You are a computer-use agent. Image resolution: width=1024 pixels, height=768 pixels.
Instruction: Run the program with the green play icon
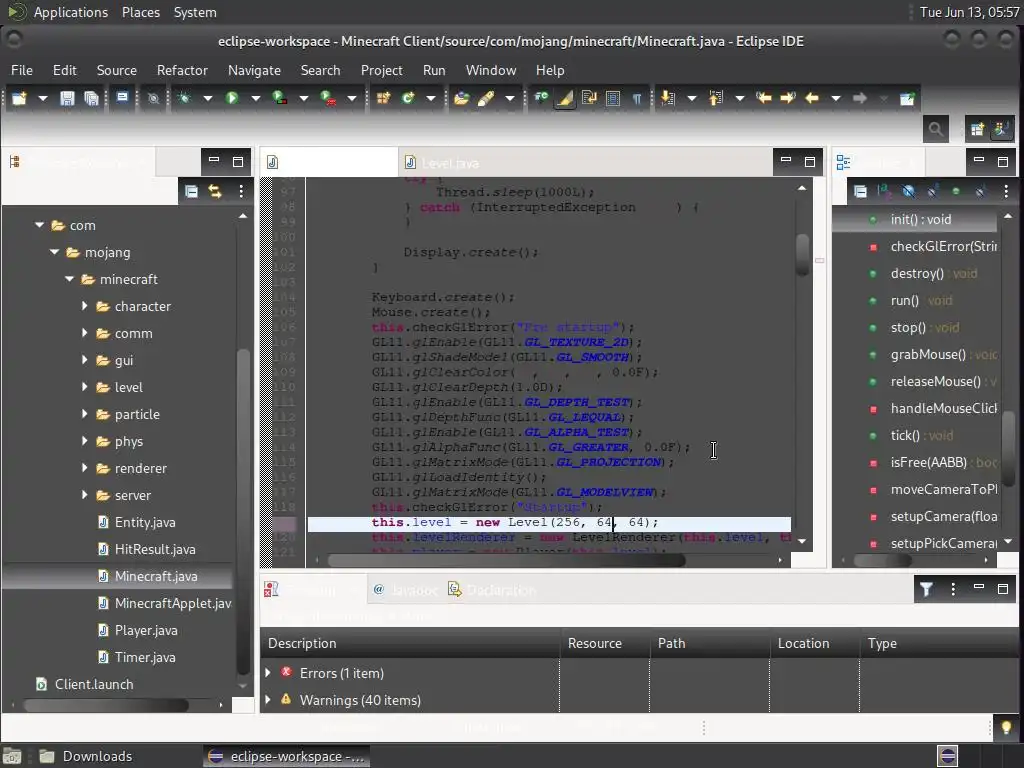point(232,98)
